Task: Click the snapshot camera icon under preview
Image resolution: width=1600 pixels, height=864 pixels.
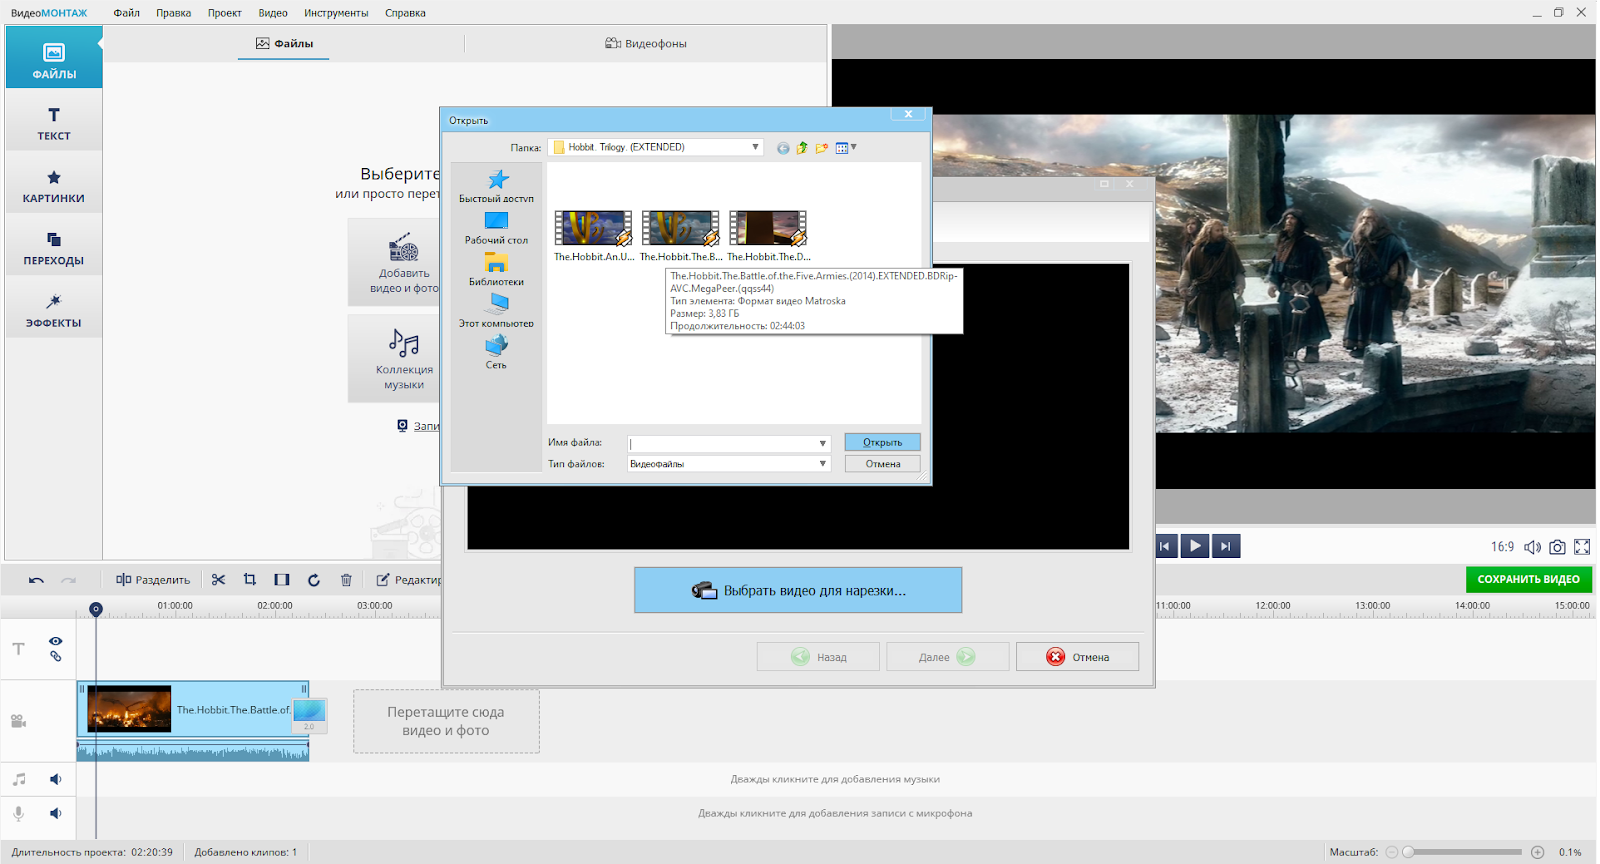Action: point(1557,547)
